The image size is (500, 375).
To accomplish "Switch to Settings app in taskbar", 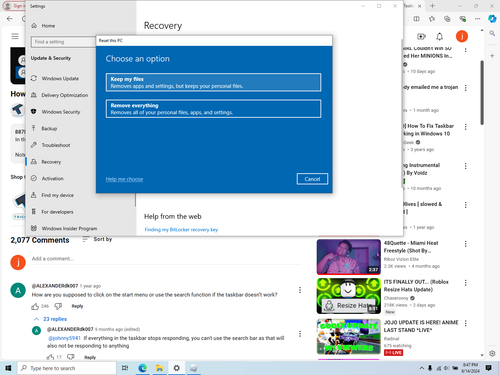I will click(x=177, y=368).
